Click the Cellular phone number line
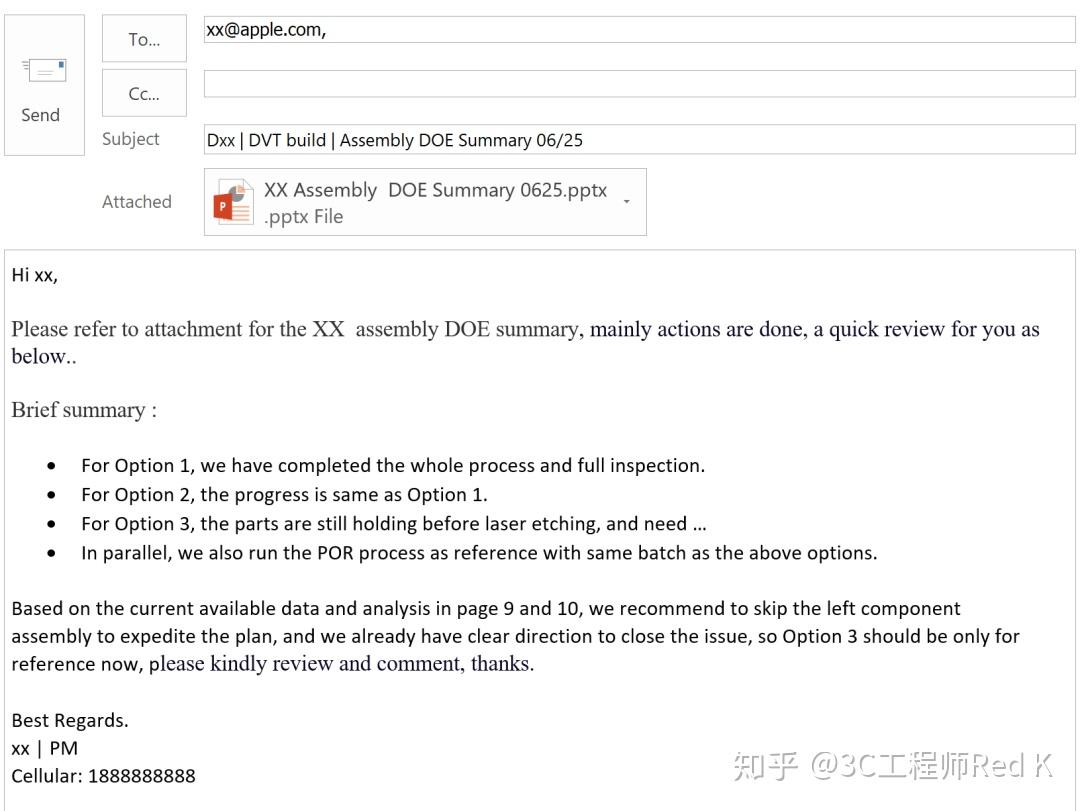Image resolution: width=1080 pixels, height=811 pixels. coord(103,776)
